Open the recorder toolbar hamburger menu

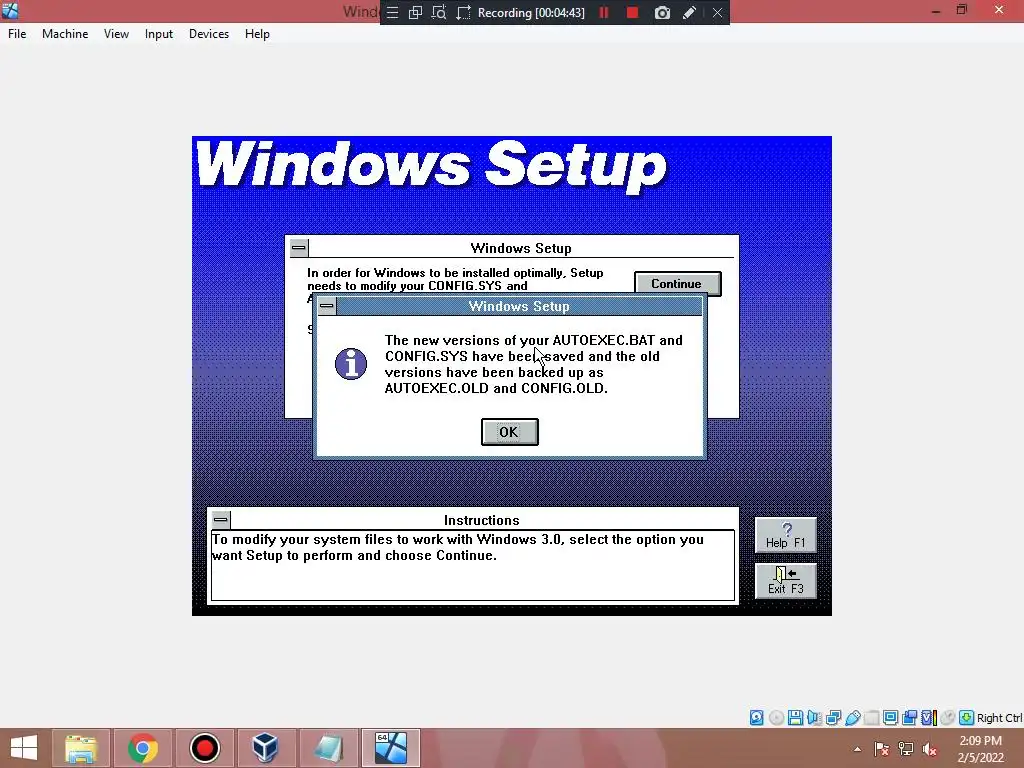click(x=392, y=12)
